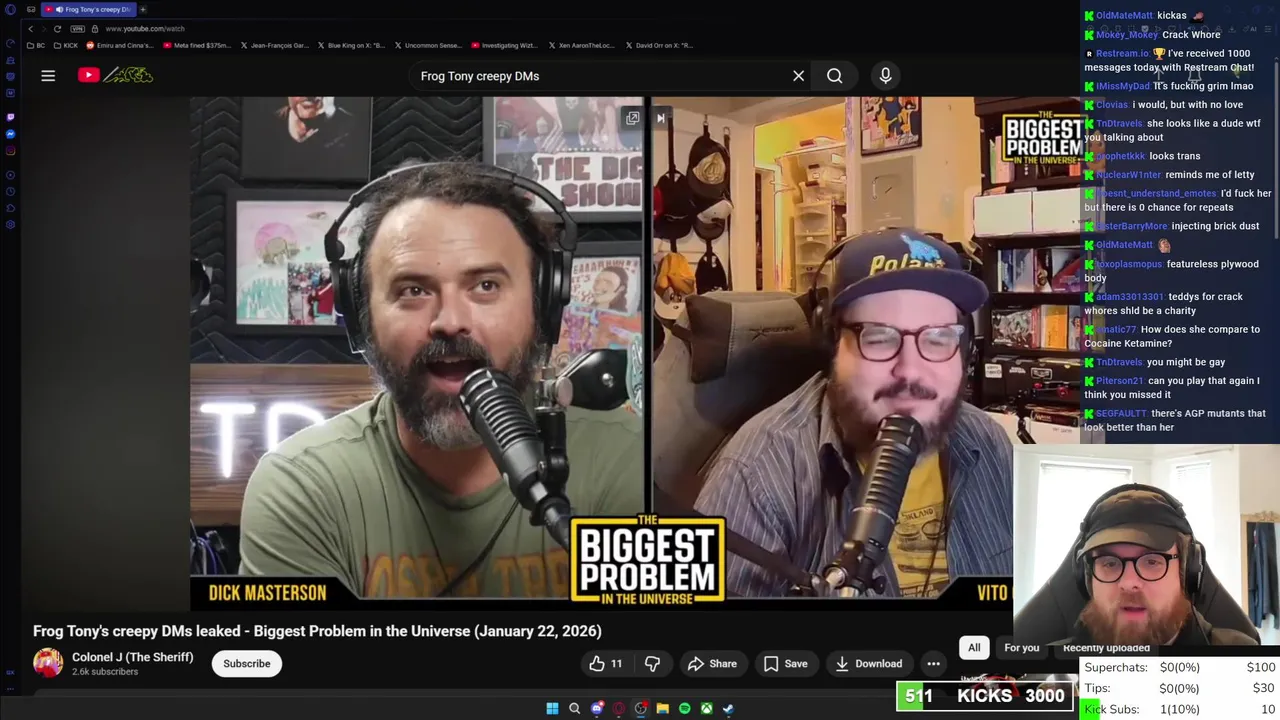
Task: Open Spotify from the taskbar
Action: pos(684,709)
